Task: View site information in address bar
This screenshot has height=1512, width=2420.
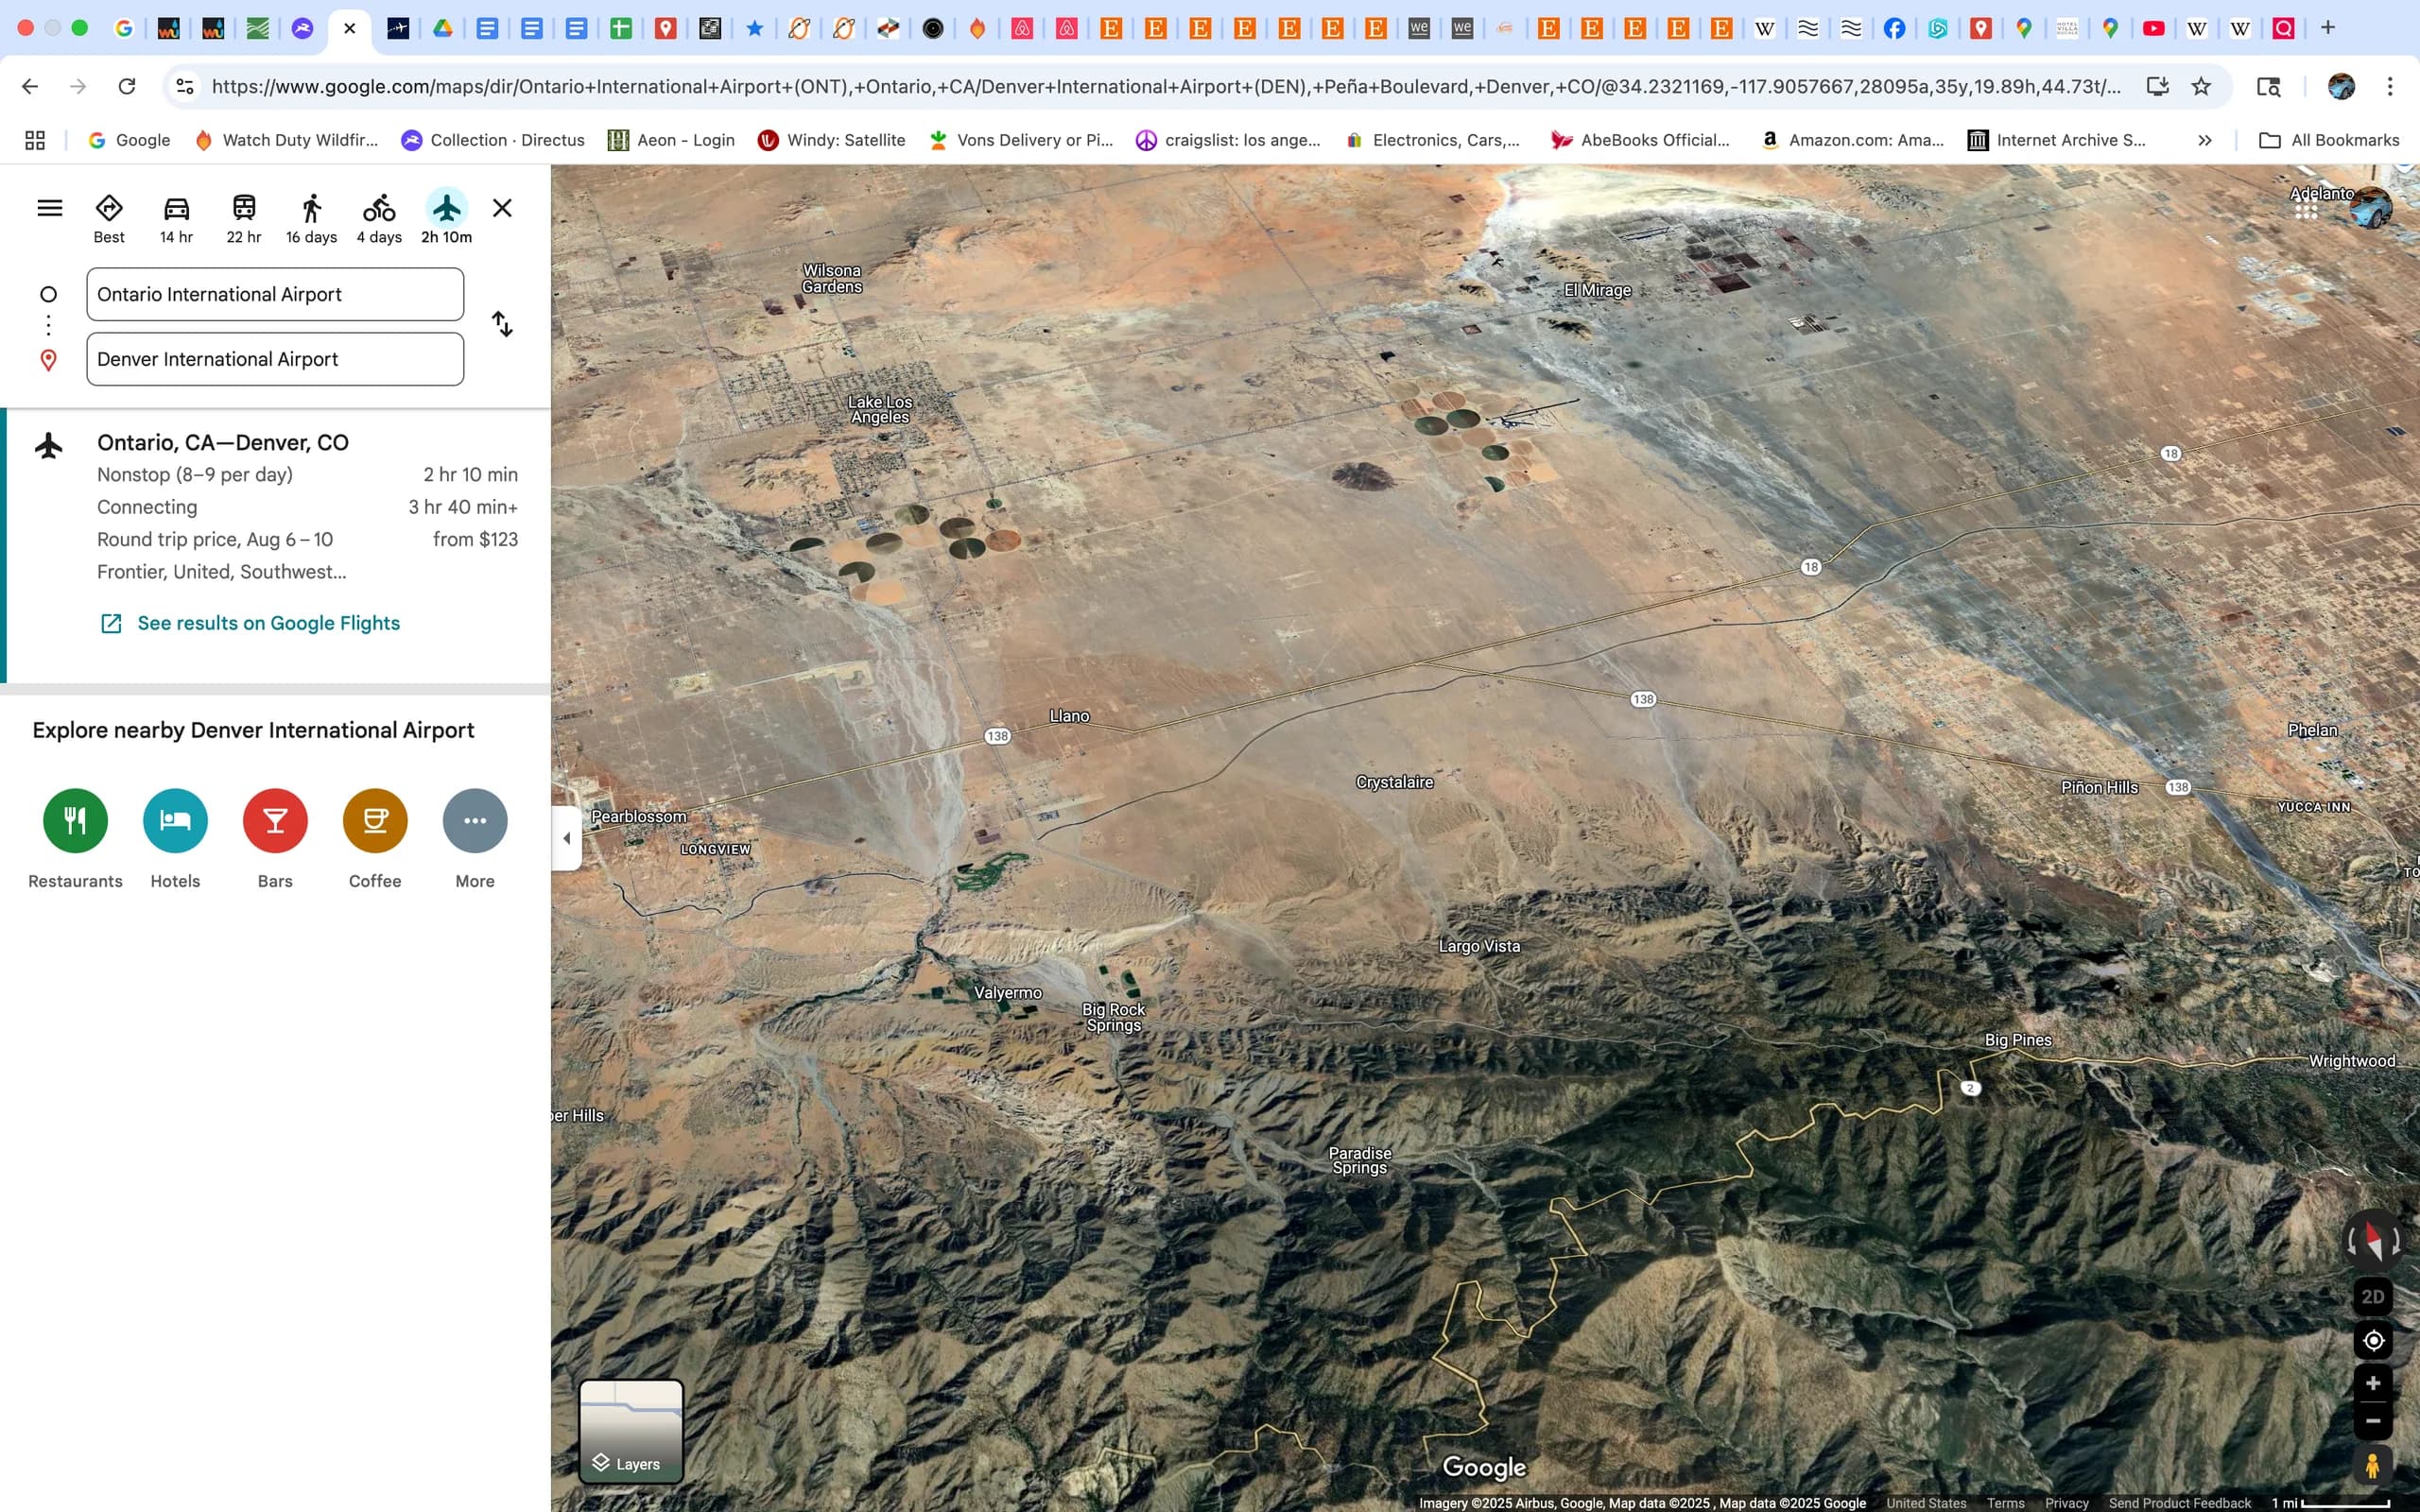Action: click(x=185, y=86)
